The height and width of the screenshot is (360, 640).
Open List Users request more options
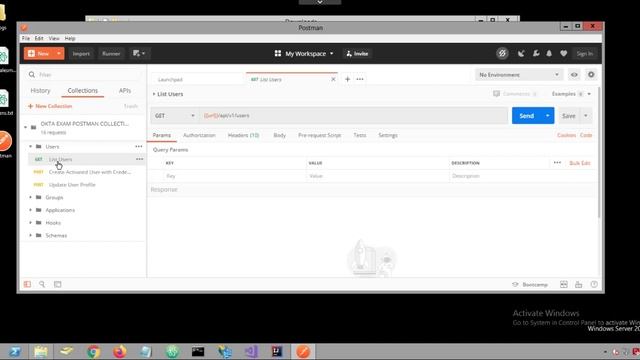(140, 159)
